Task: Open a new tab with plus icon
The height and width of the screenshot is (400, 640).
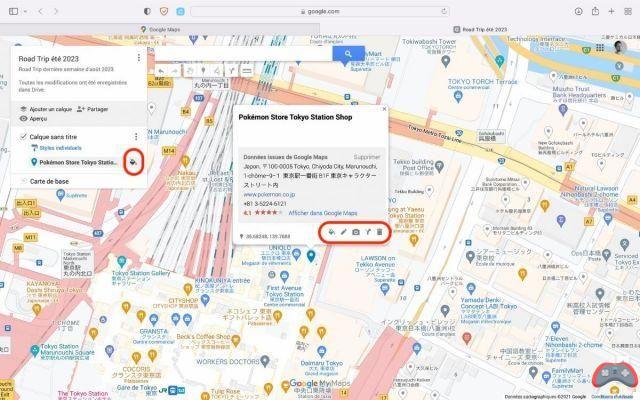Action: pyautogui.click(x=611, y=11)
